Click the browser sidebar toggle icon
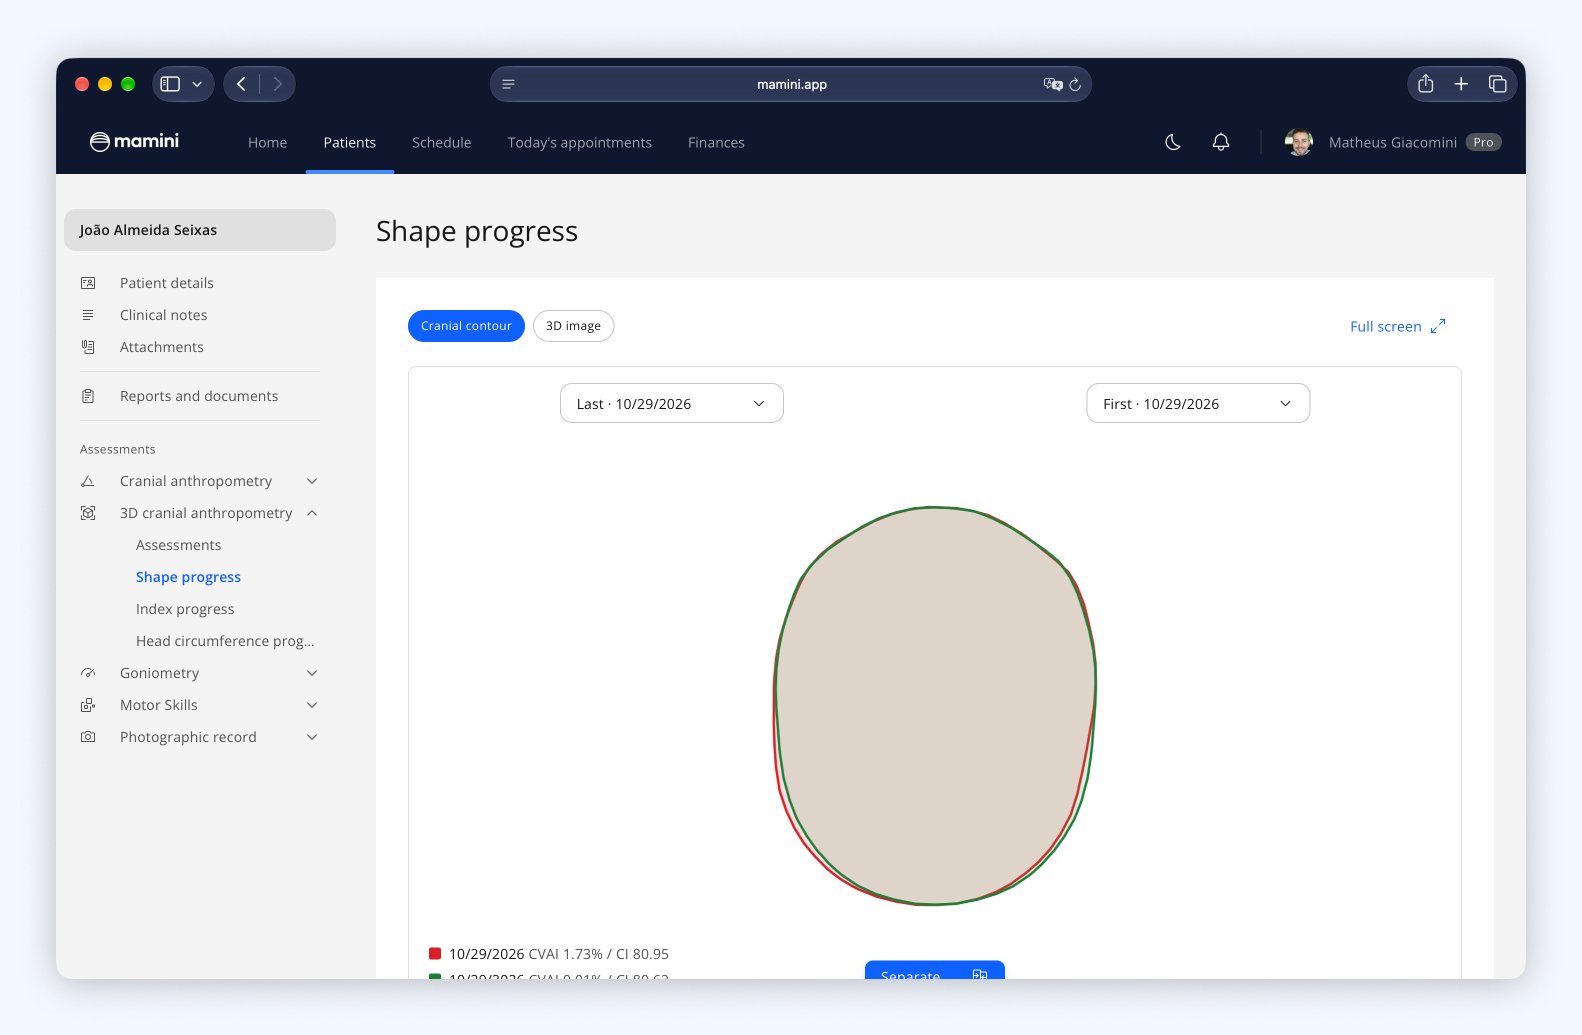Screen dimensions: 1582x1035 pyautogui.click(x=170, y=84)
